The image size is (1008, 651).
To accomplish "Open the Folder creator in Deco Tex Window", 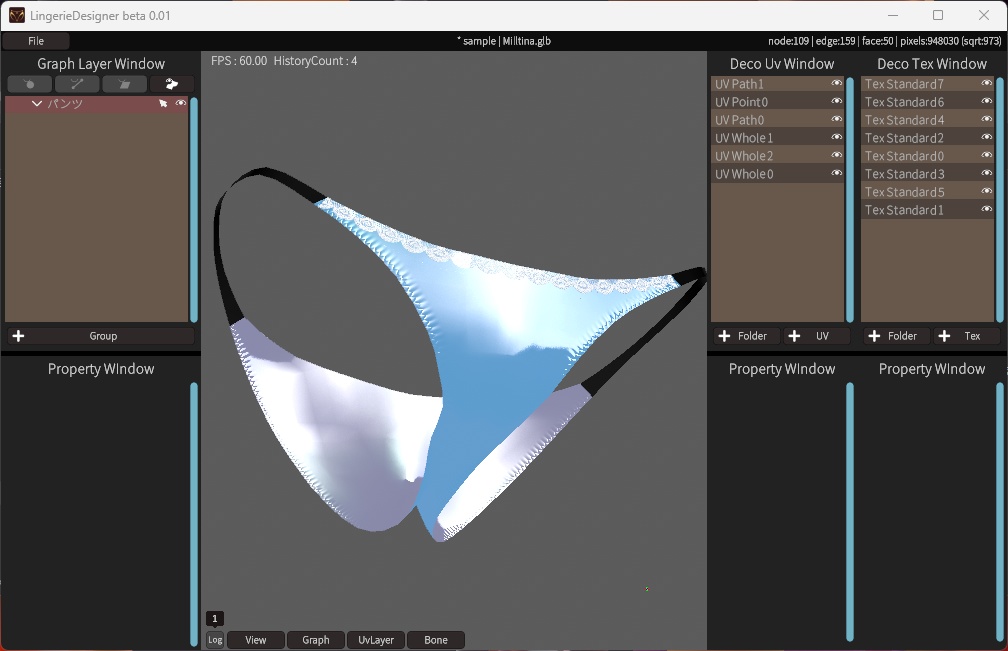I will [x=896, y=336].
